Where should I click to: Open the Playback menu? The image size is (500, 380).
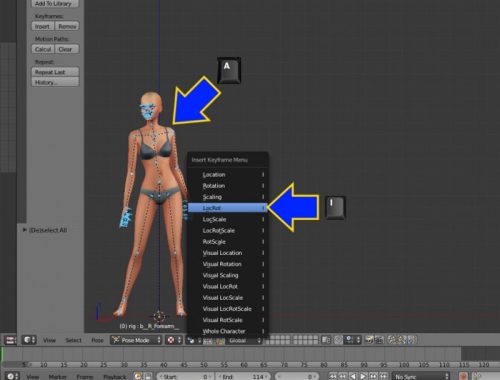click(115, 377)
